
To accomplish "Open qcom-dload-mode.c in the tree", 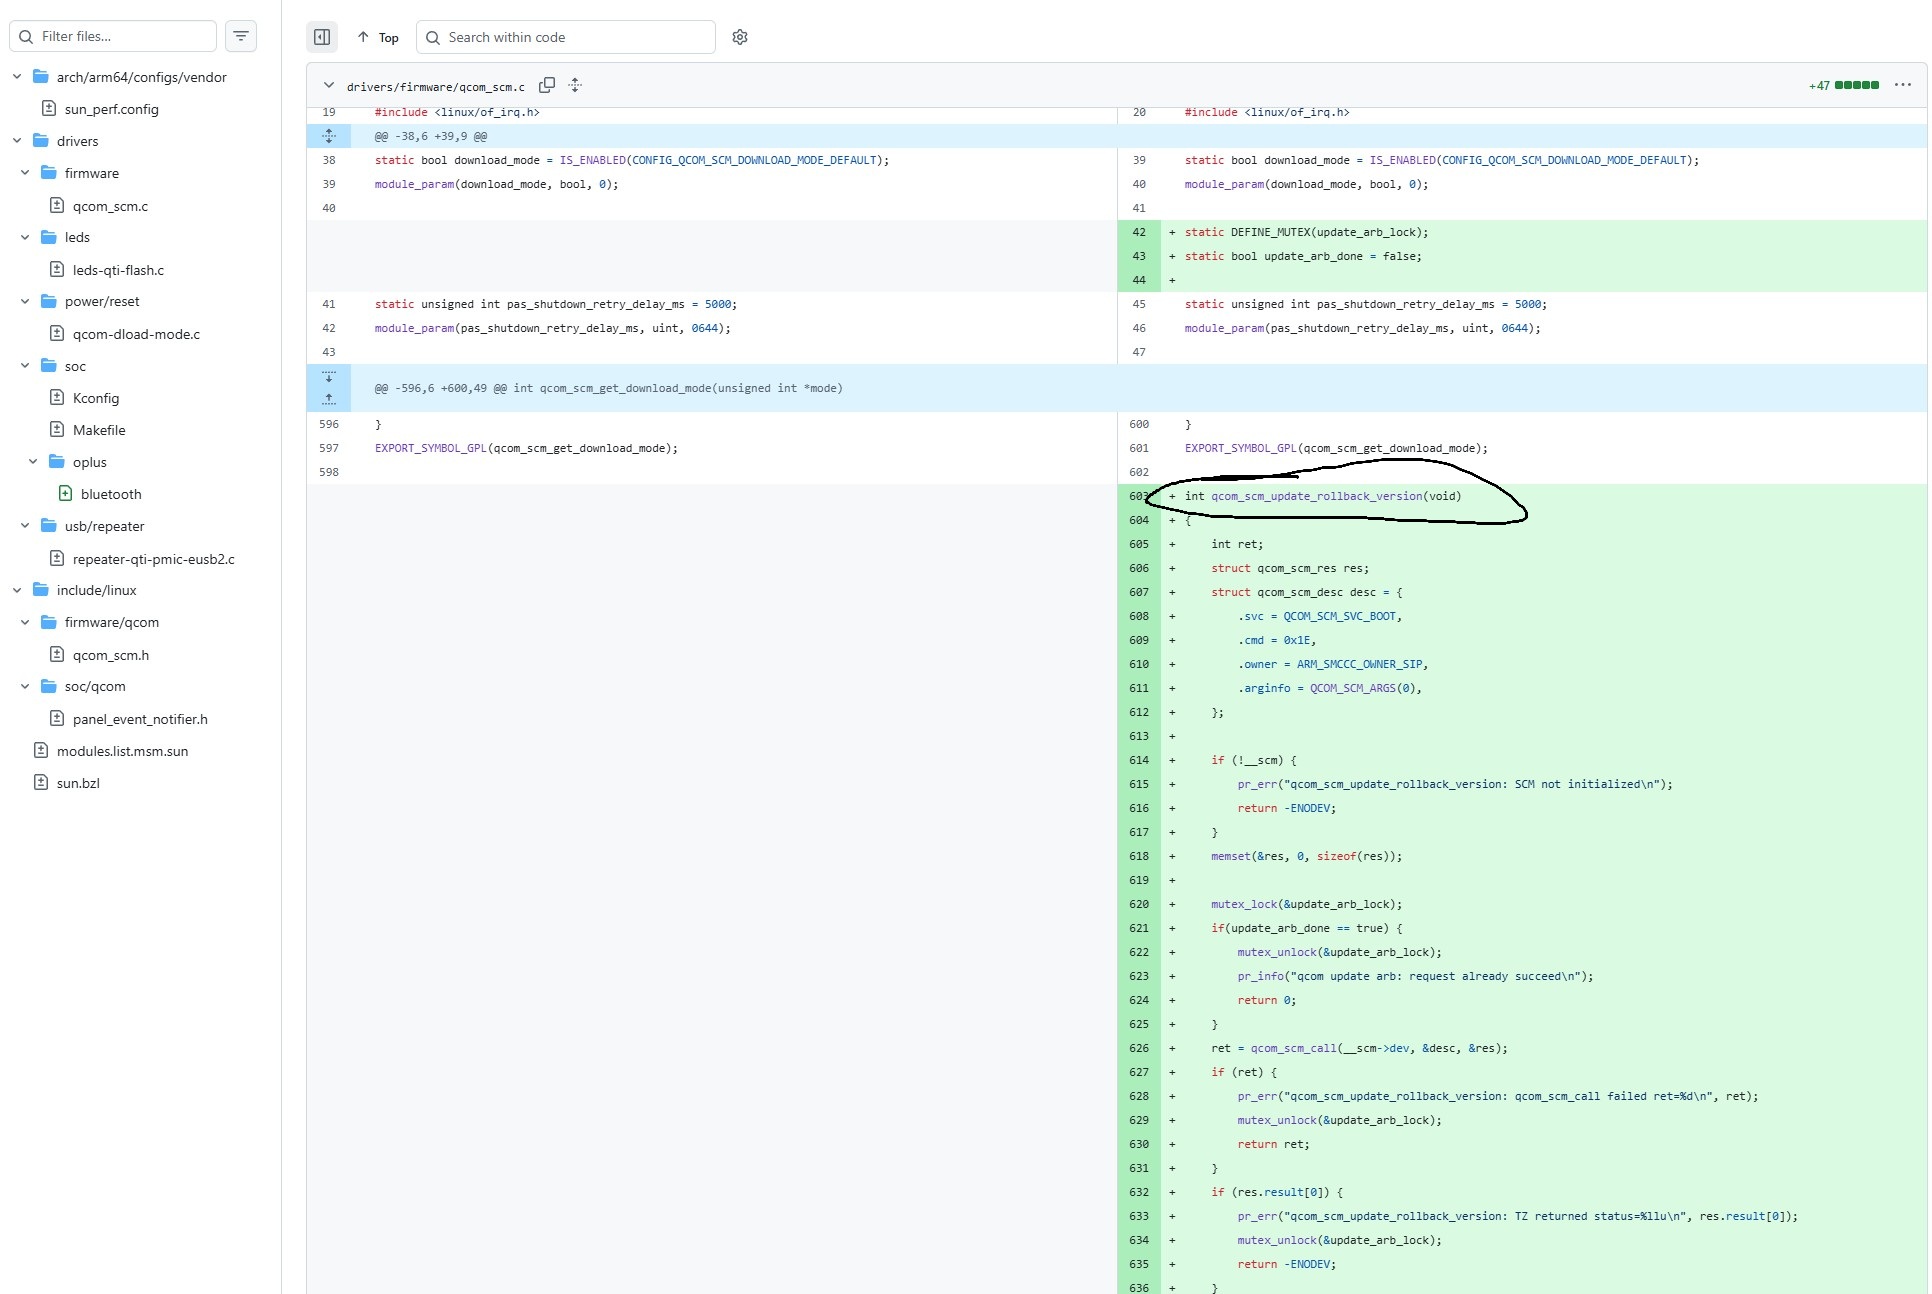I will point(136,334).
